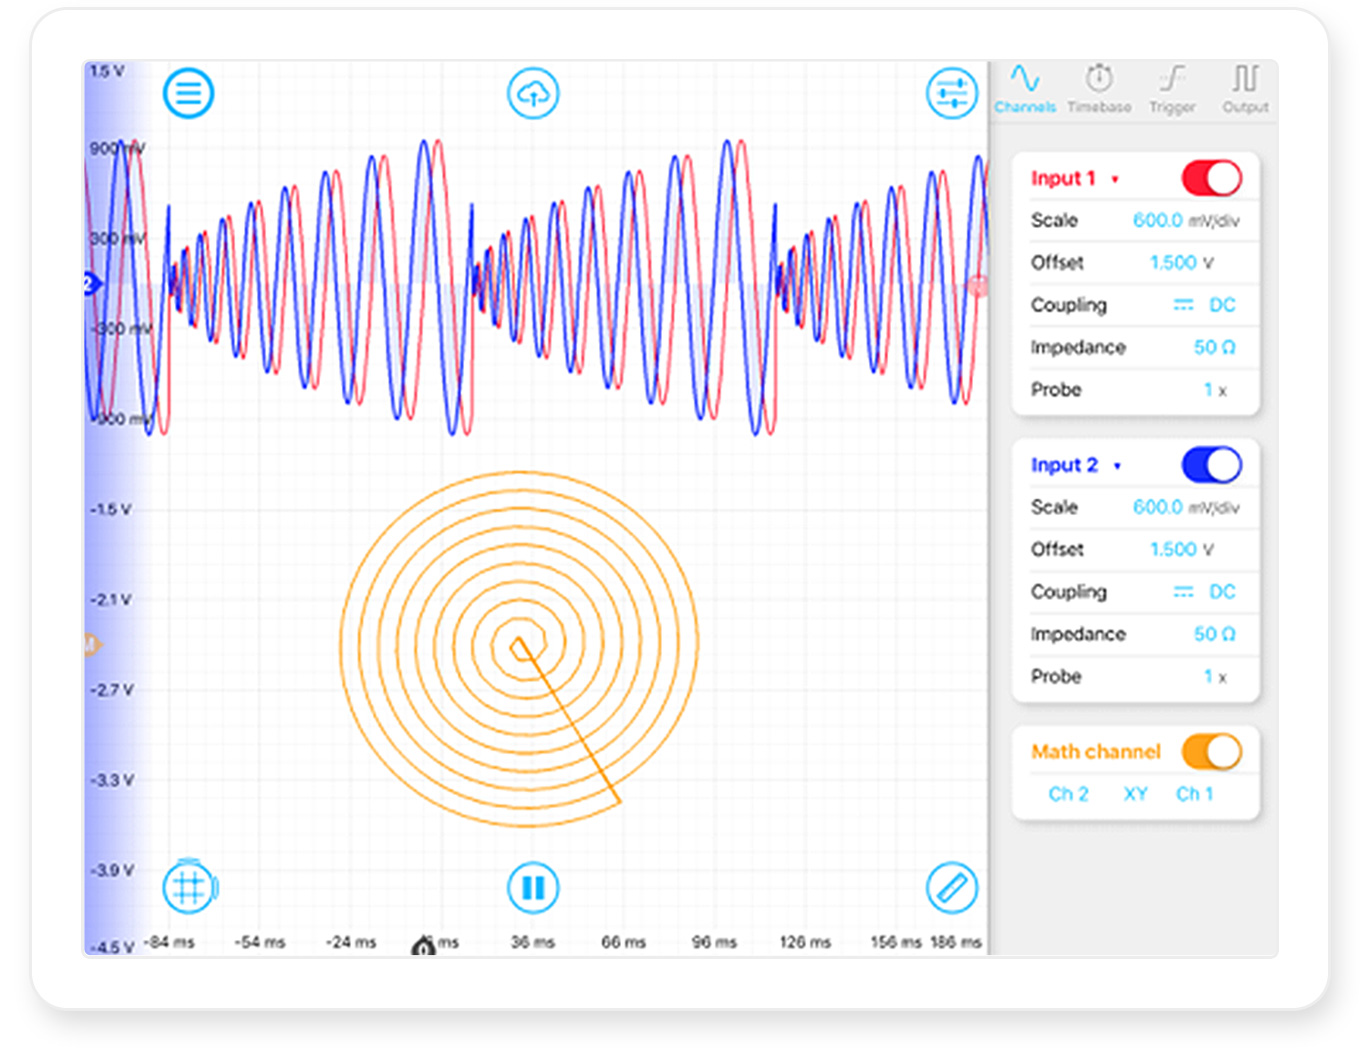Open the hamburger main menu
Screen dimensions: 1360x1048
click(x=188, y=94)
